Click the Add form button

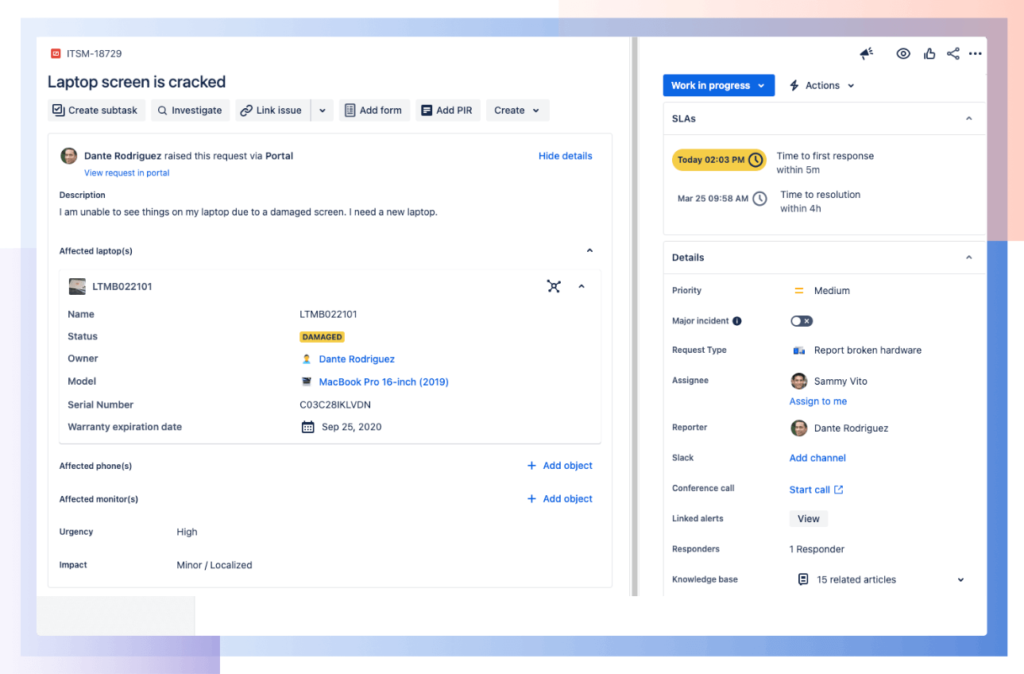pyautogui.click(x=373, y=110)
